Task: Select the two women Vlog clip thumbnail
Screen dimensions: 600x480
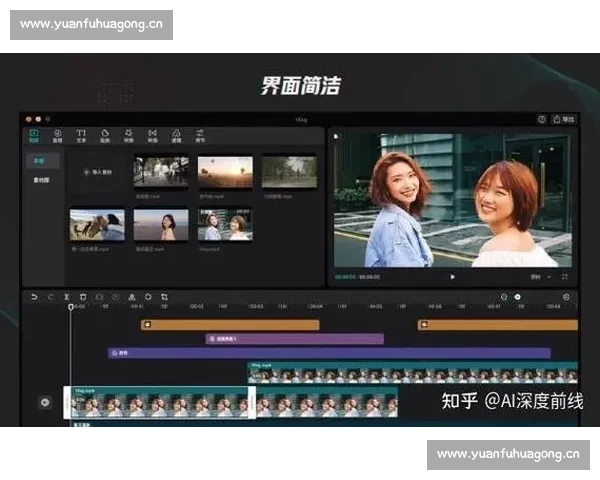Action: point(225,225)
